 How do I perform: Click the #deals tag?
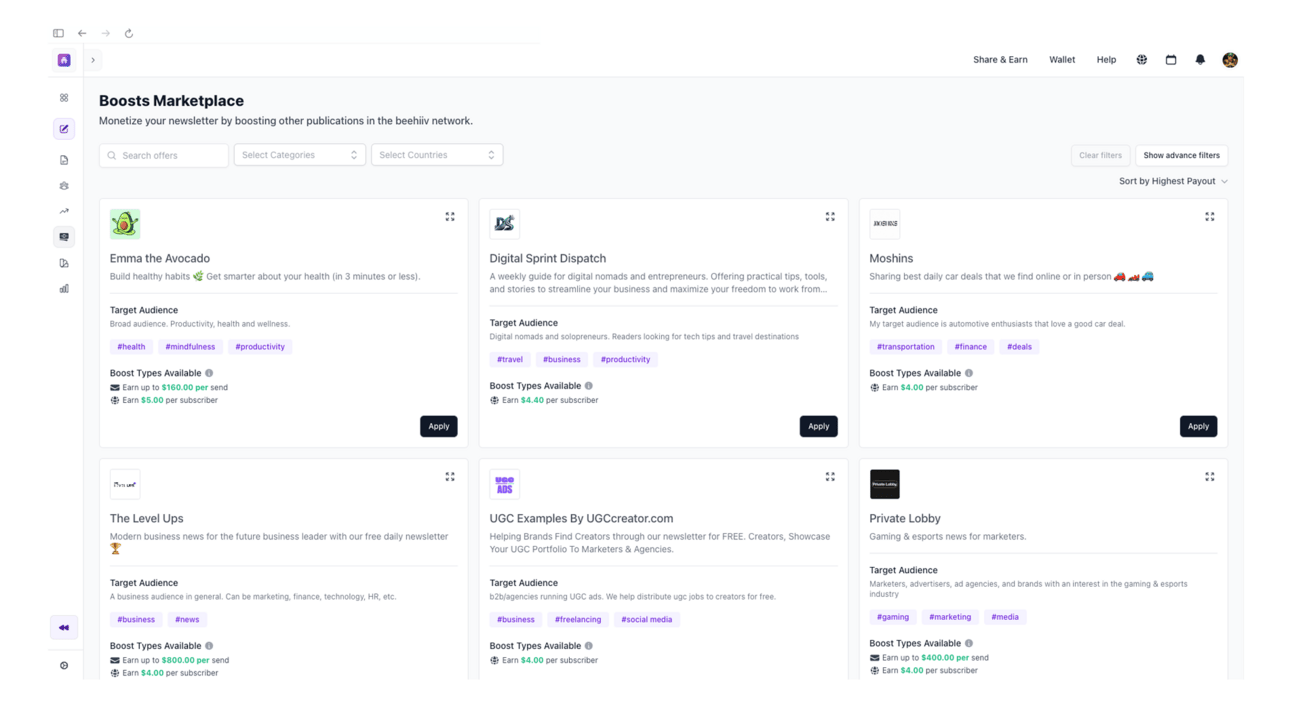coord(1019,347)
